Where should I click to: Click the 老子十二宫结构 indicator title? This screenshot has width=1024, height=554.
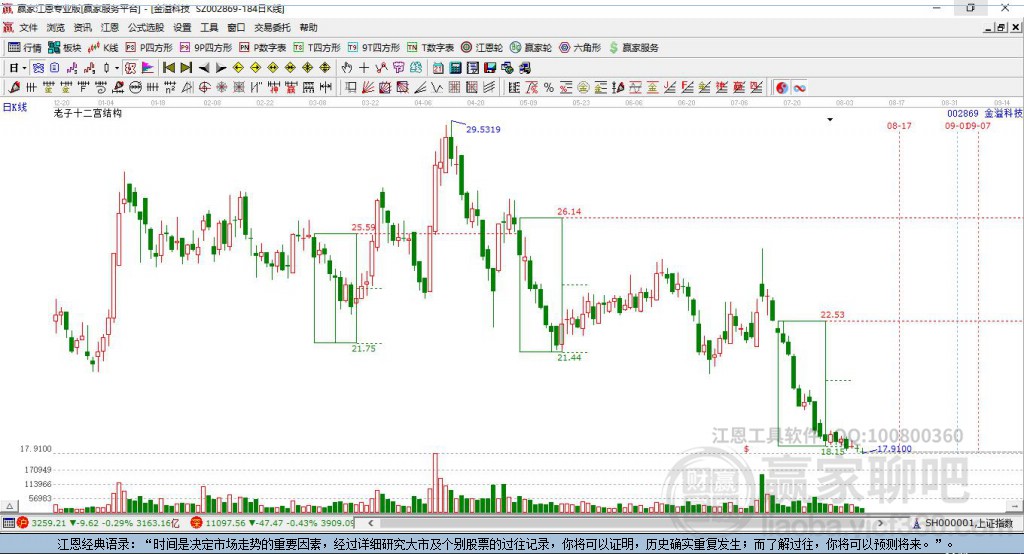(88, 113)
